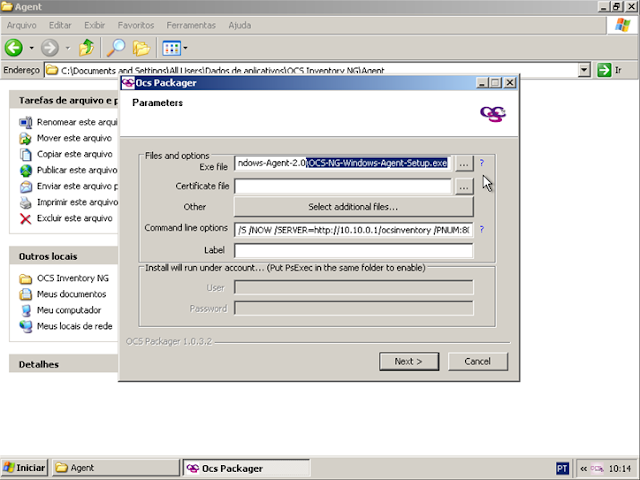Click the Next > button

tap(409, 362)
